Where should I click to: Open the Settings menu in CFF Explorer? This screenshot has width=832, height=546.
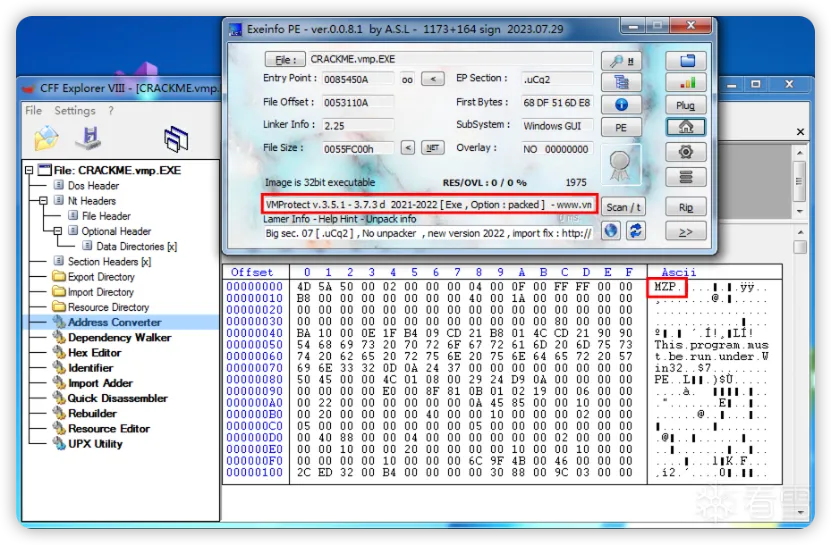(75, 110)
